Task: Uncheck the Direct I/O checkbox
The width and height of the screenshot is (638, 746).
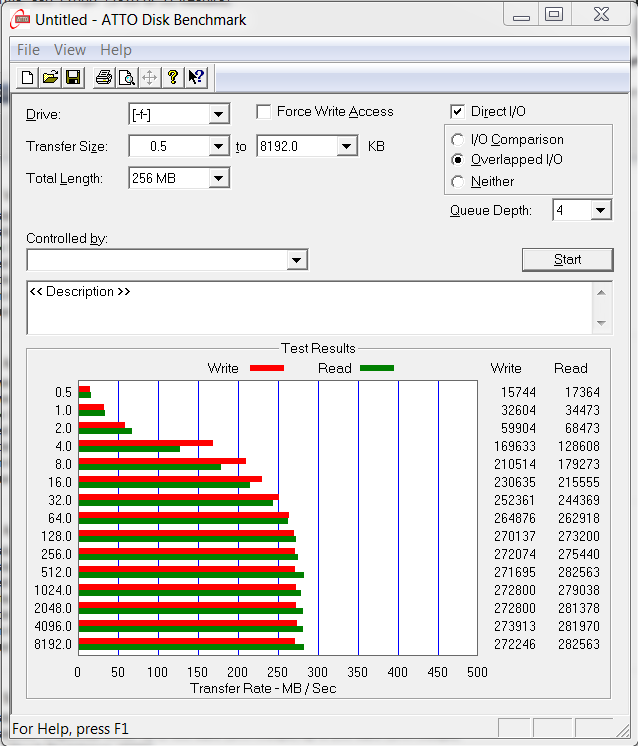Action: point(458,112)
